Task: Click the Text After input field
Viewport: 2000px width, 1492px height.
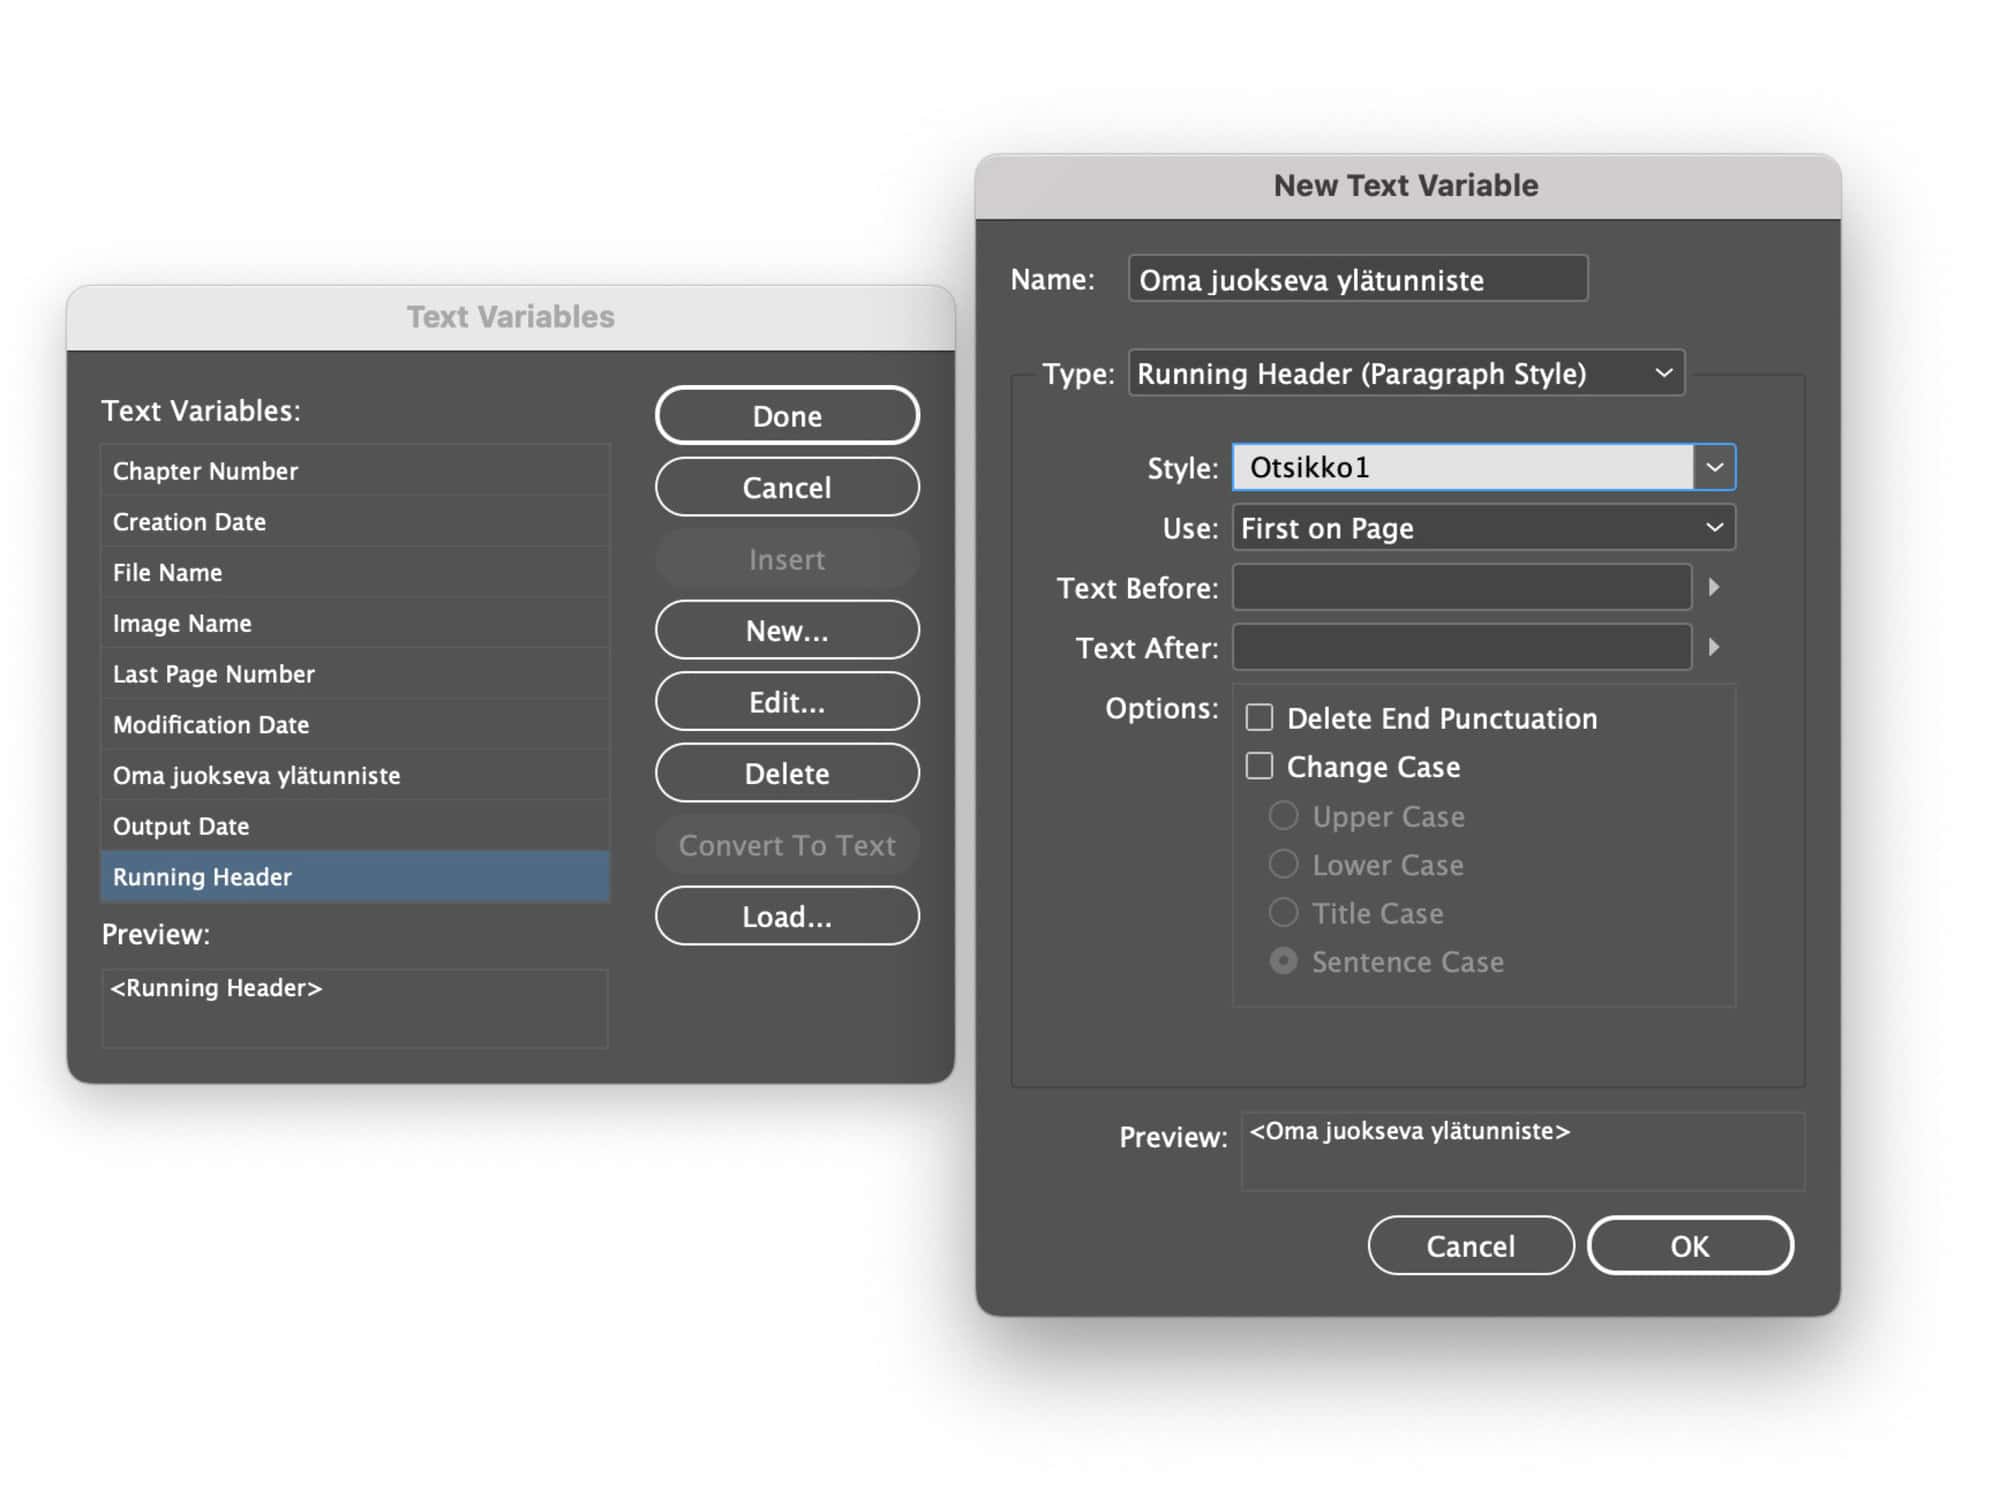Action: [x=1462, y=647]
